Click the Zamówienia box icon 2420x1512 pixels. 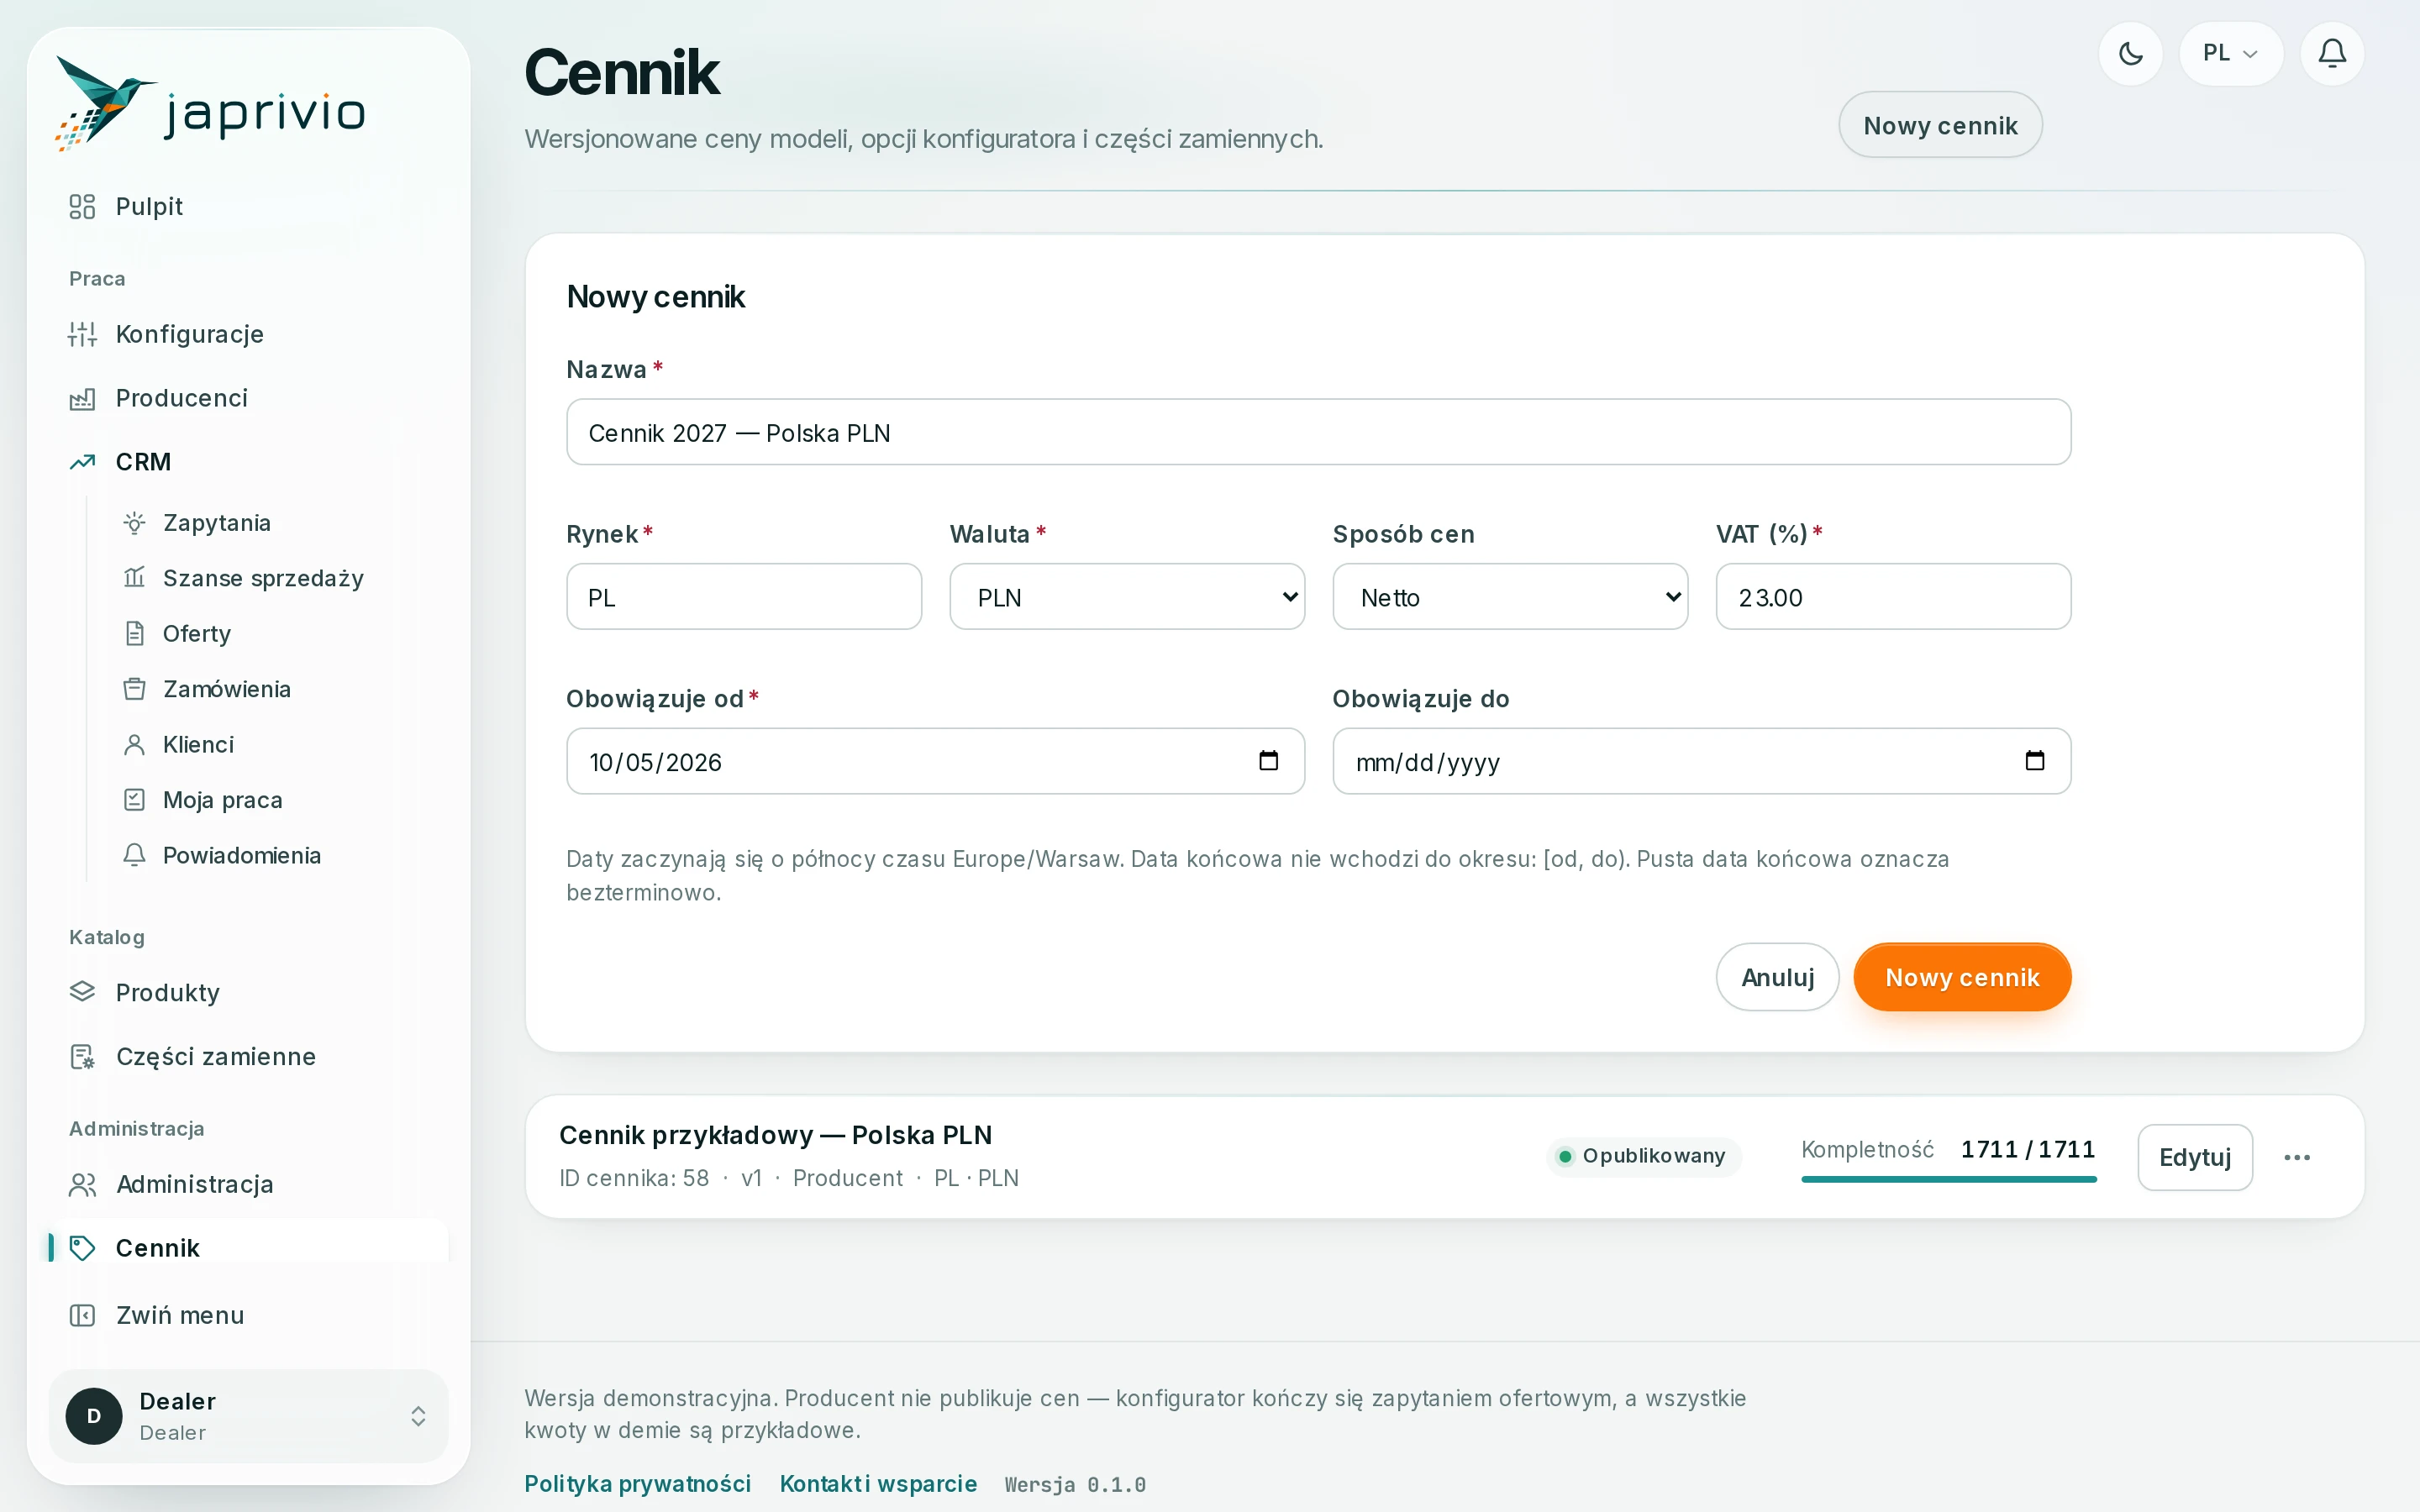135,689
